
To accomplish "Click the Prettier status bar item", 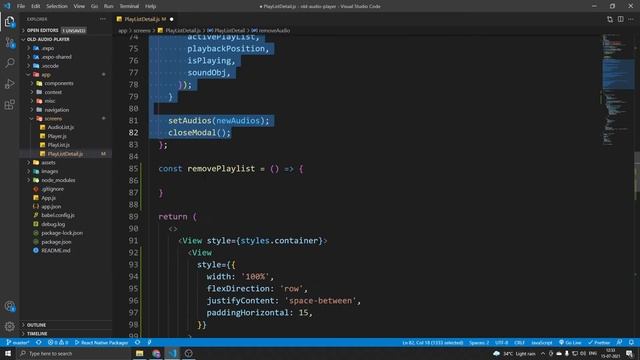I will [599, 342].
